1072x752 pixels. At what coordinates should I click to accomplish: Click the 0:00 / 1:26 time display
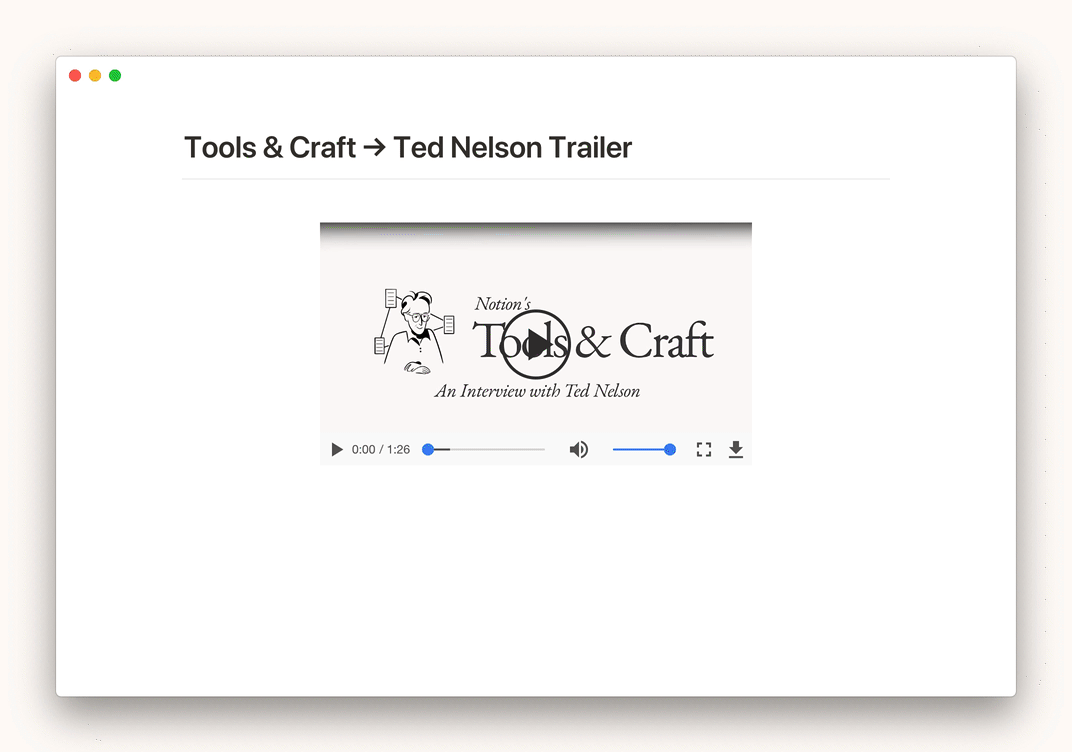click(x=381, y=450)
